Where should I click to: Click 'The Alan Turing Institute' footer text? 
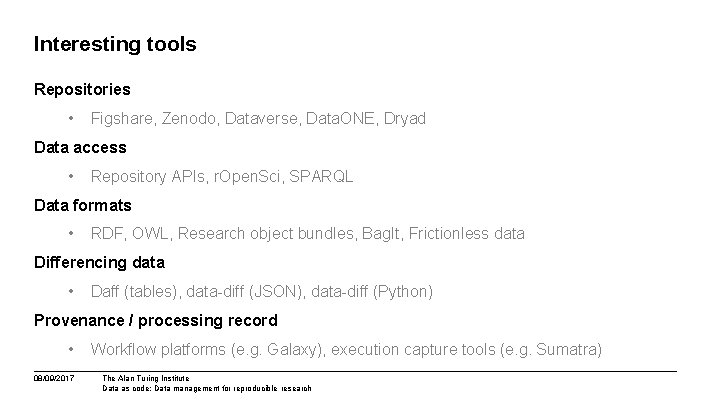click(x=146, y=378)
